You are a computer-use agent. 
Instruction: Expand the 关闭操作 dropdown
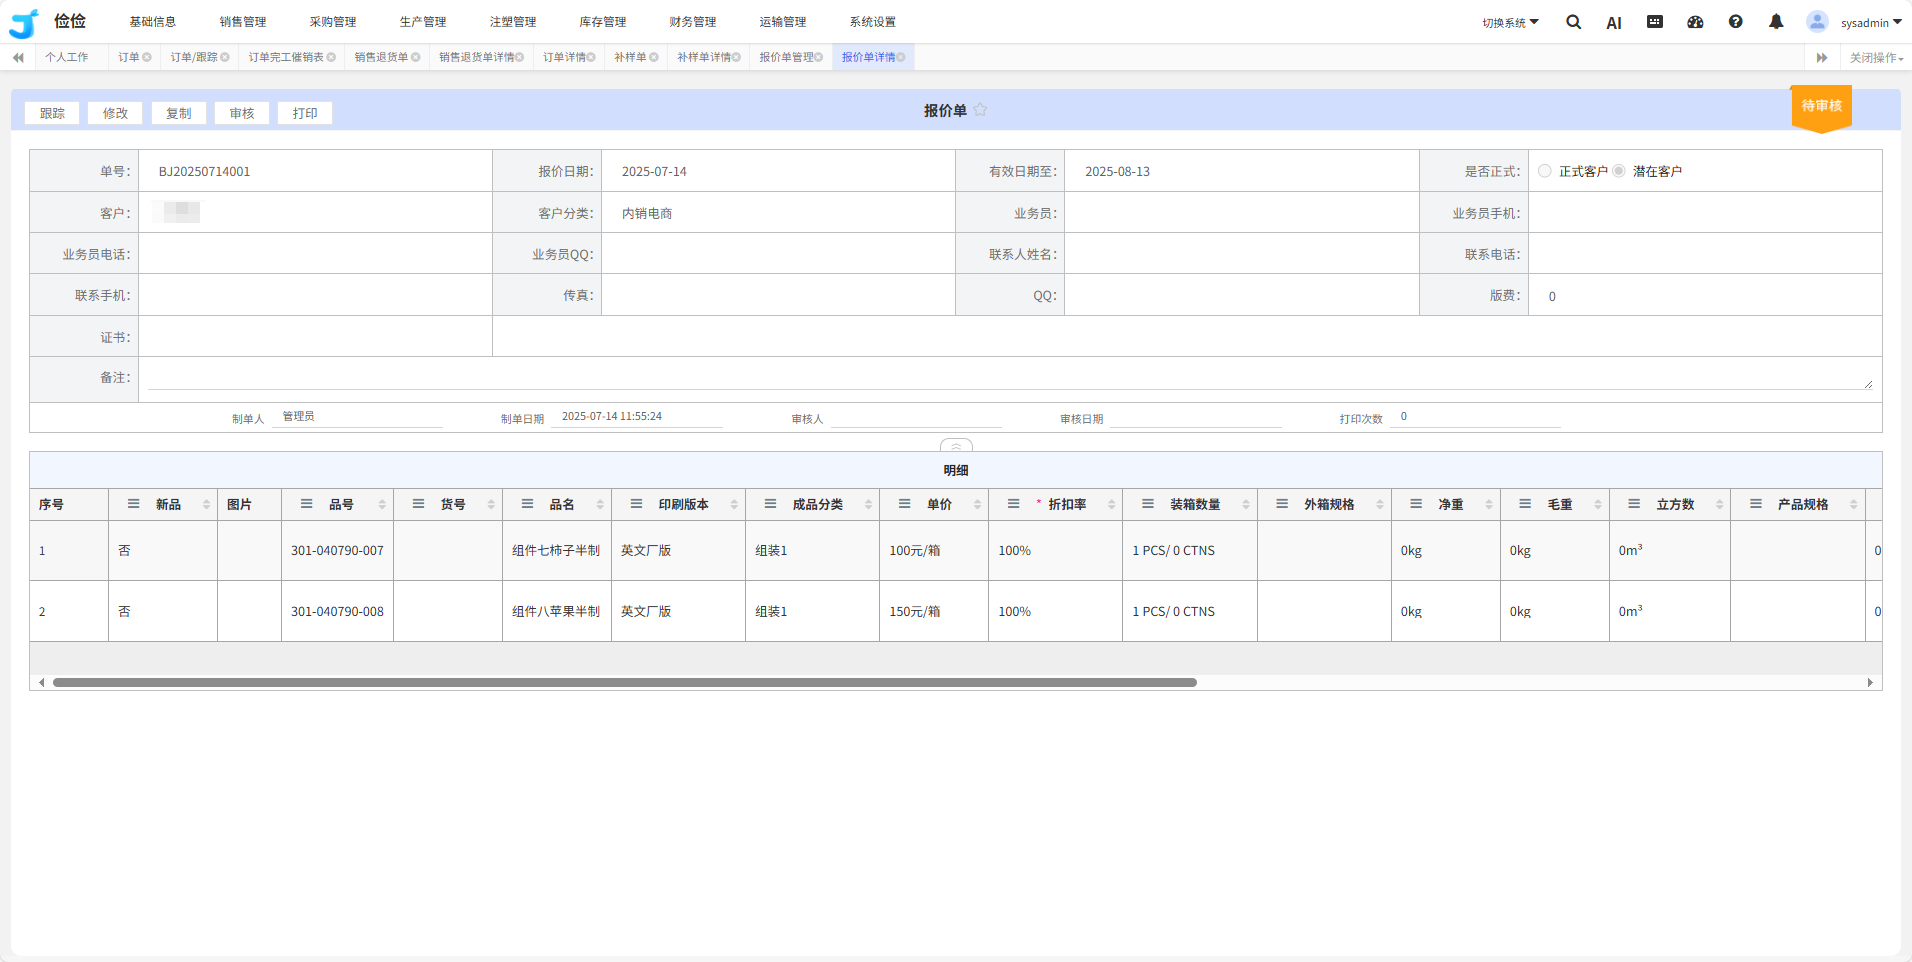pyautogui.click(x=1875, y=58)
